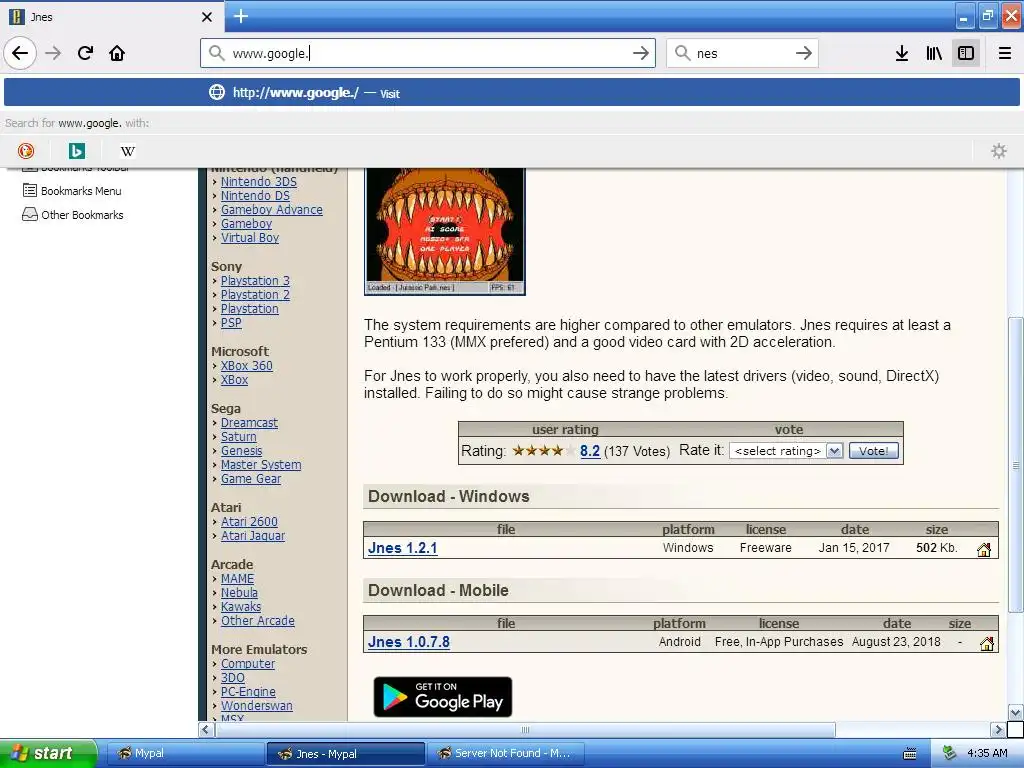Open the Genesis link
Image resolution: width=1024 pixels, height=768 pixels.
[x=241, y=451]
